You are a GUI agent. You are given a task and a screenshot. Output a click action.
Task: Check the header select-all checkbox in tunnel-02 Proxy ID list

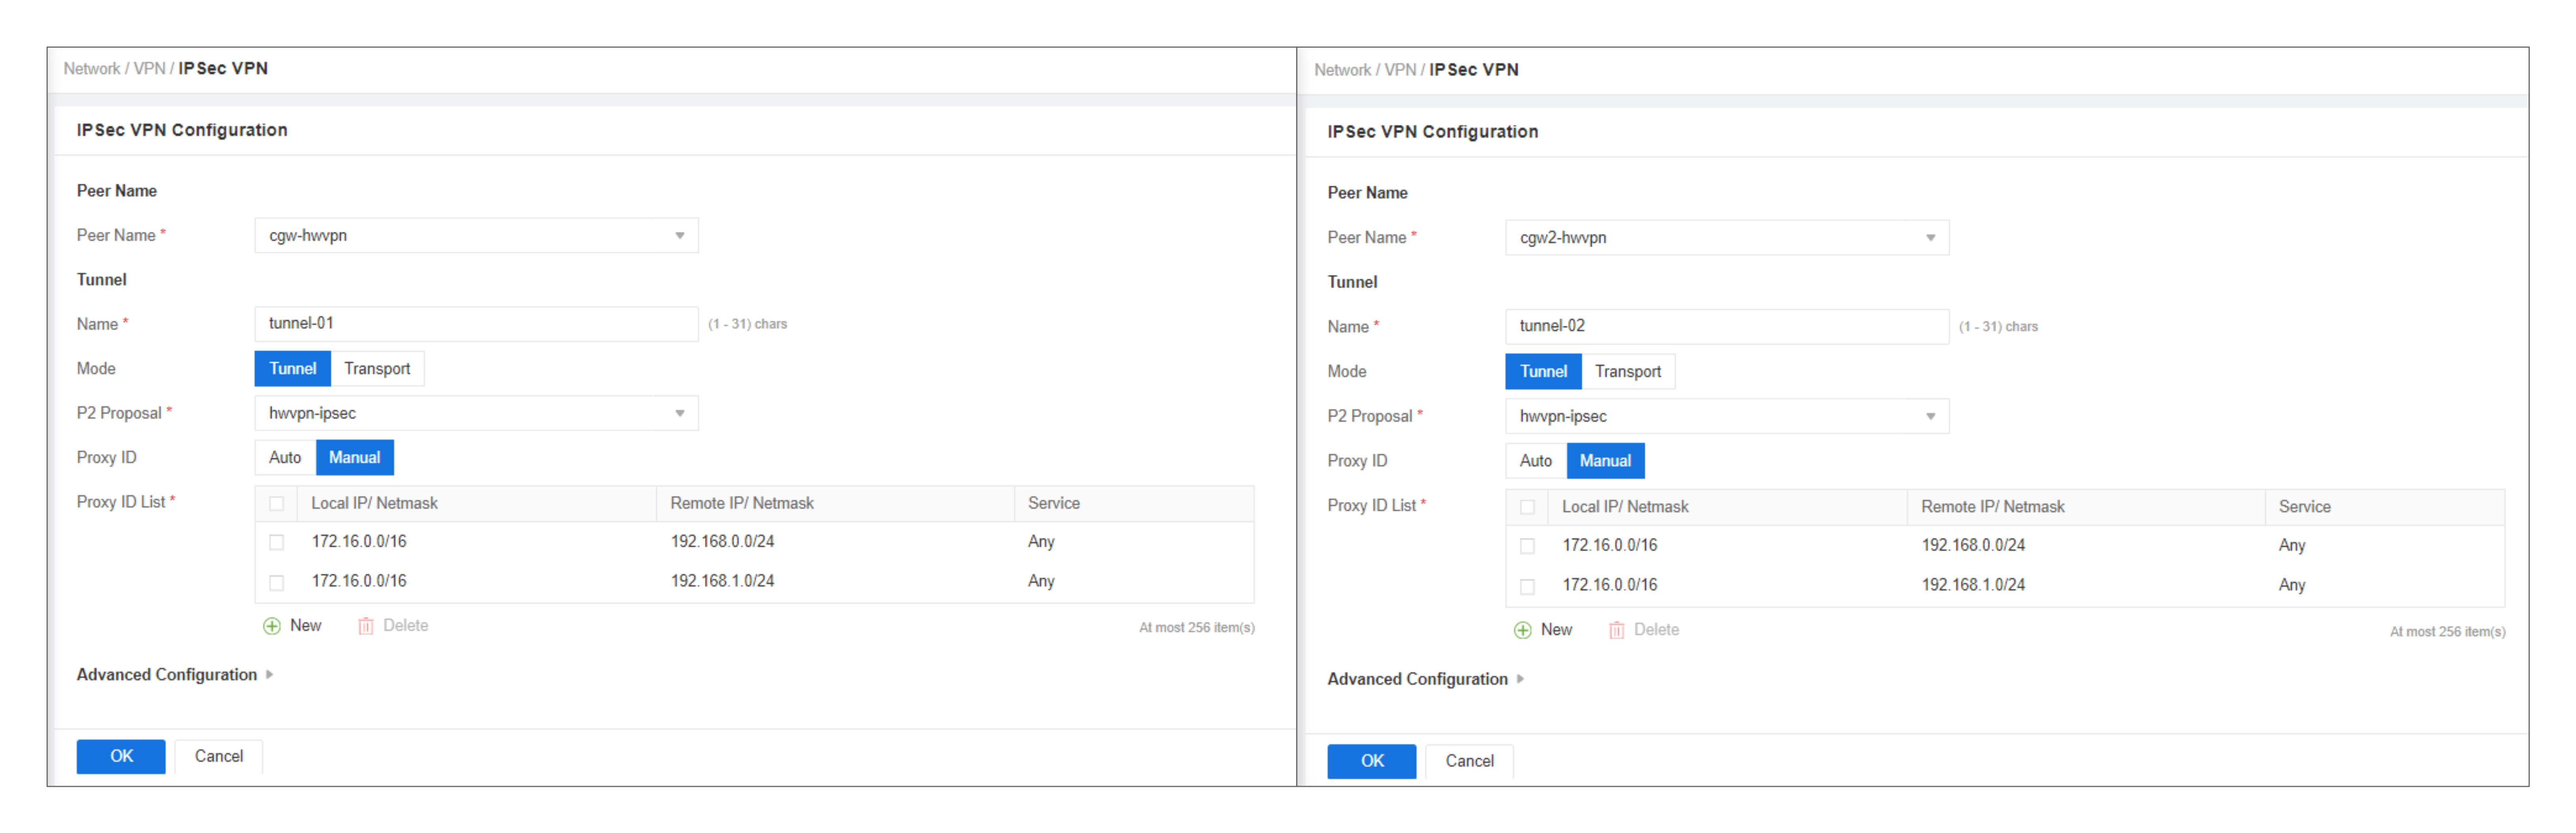(1527, 507)
